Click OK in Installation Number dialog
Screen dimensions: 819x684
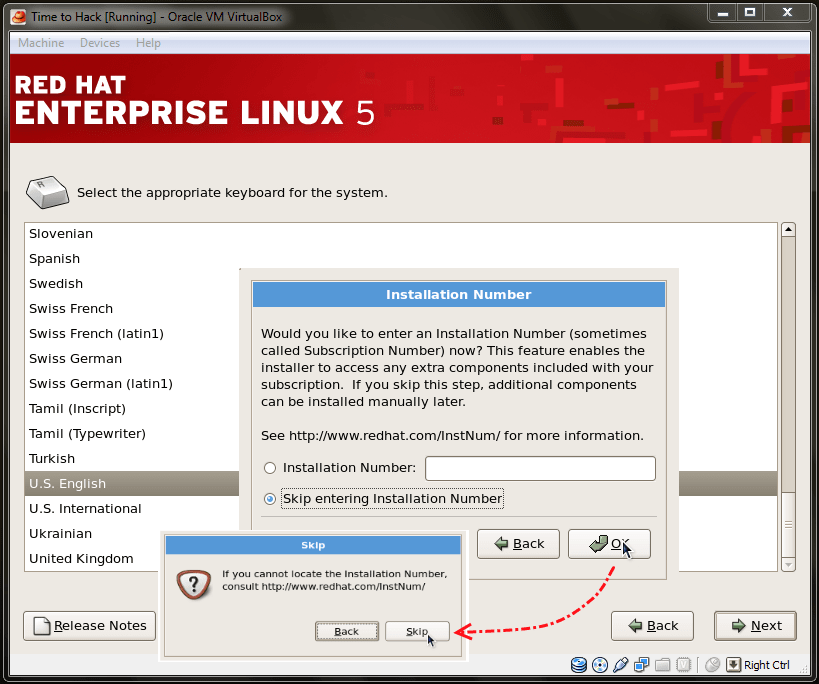609,544
